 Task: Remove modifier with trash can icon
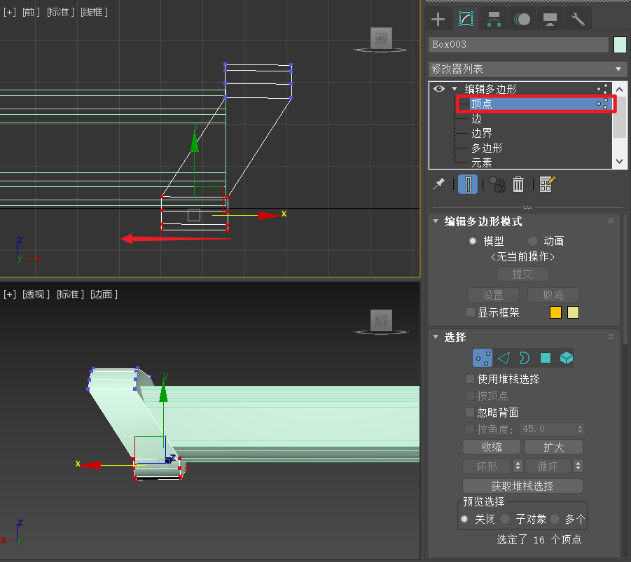518,184
